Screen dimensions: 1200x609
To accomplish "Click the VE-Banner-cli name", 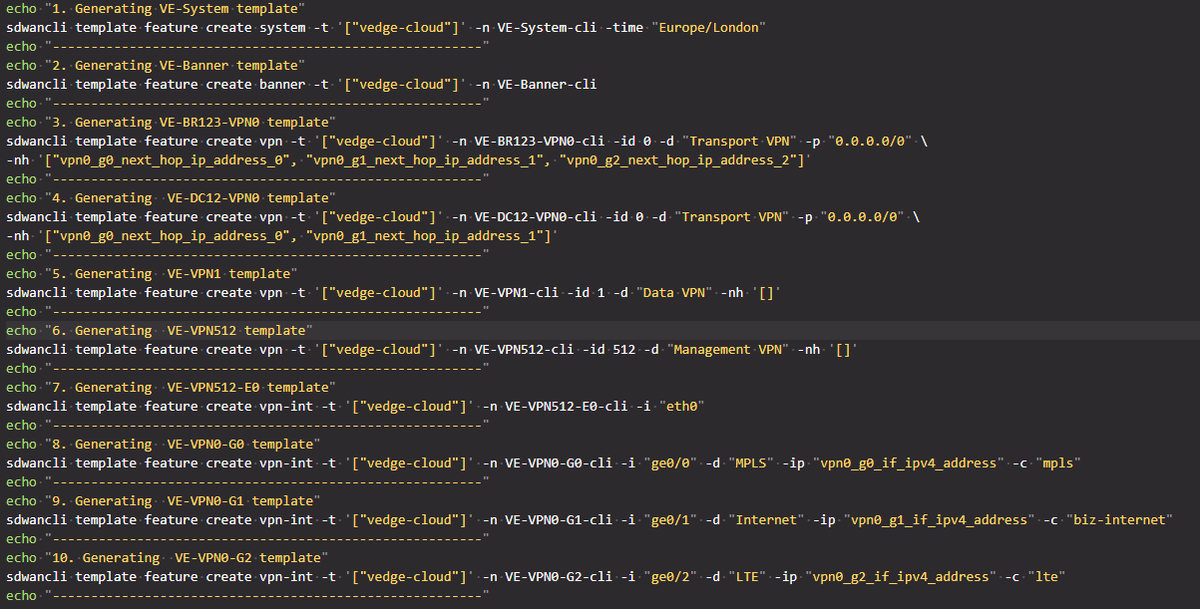I will pos(547,85).
